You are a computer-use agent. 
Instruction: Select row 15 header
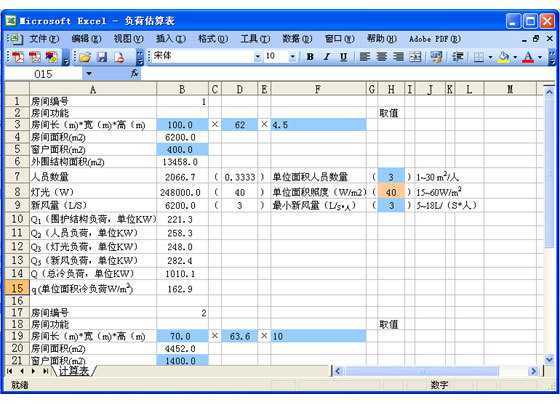click(17, 288)
